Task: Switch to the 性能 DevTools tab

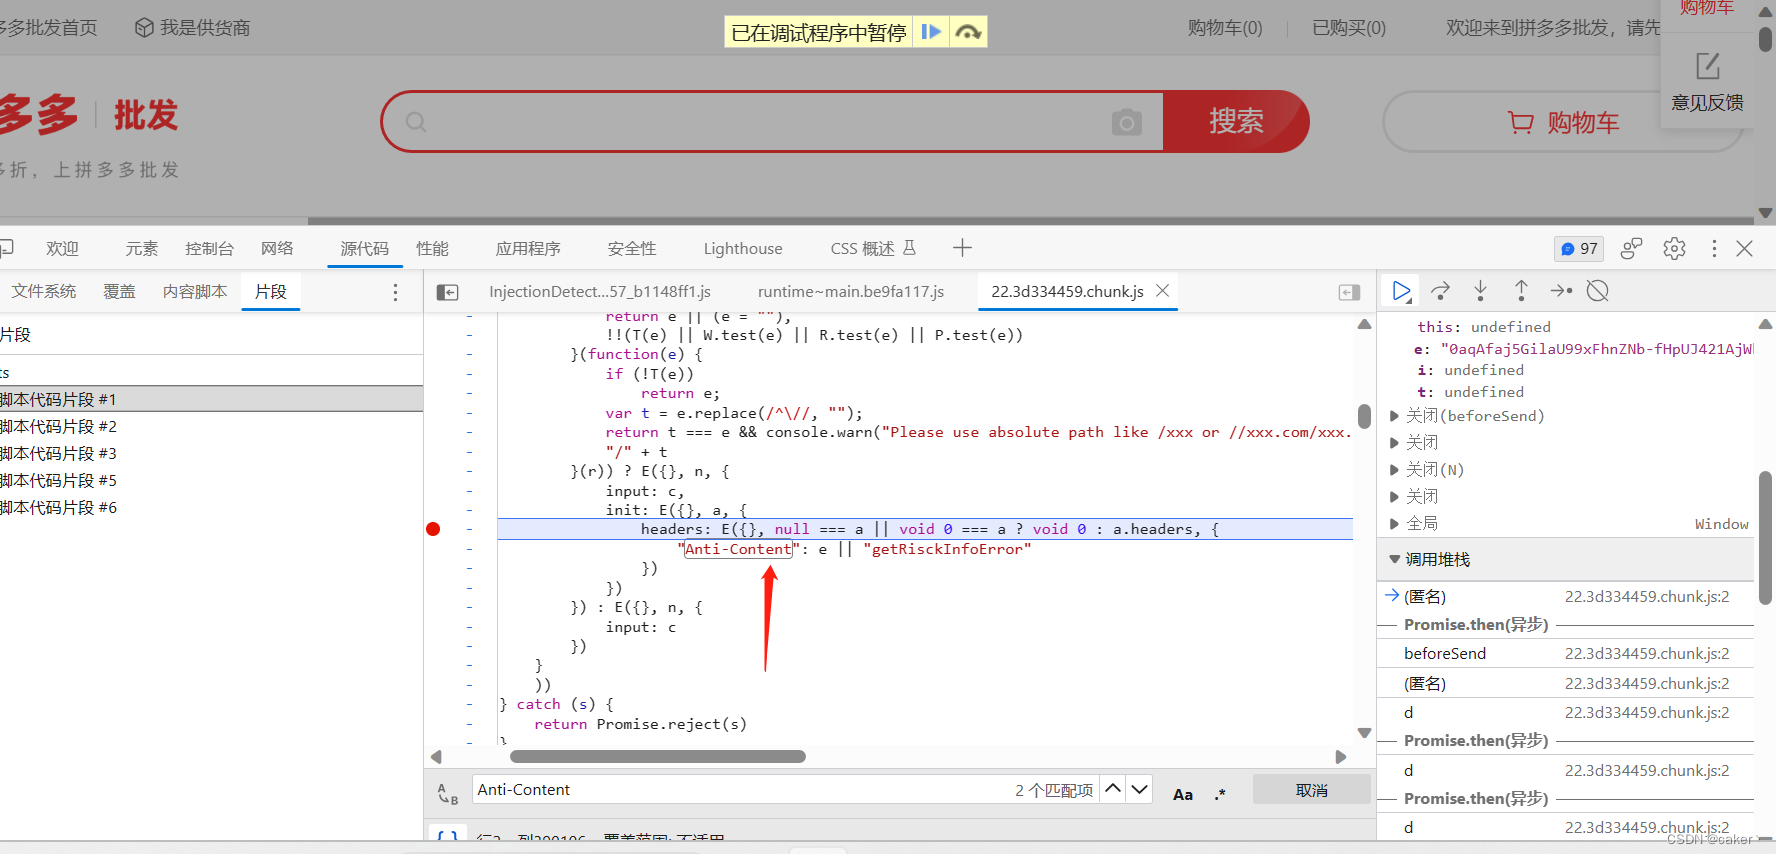Action: [x=432, y=248]
